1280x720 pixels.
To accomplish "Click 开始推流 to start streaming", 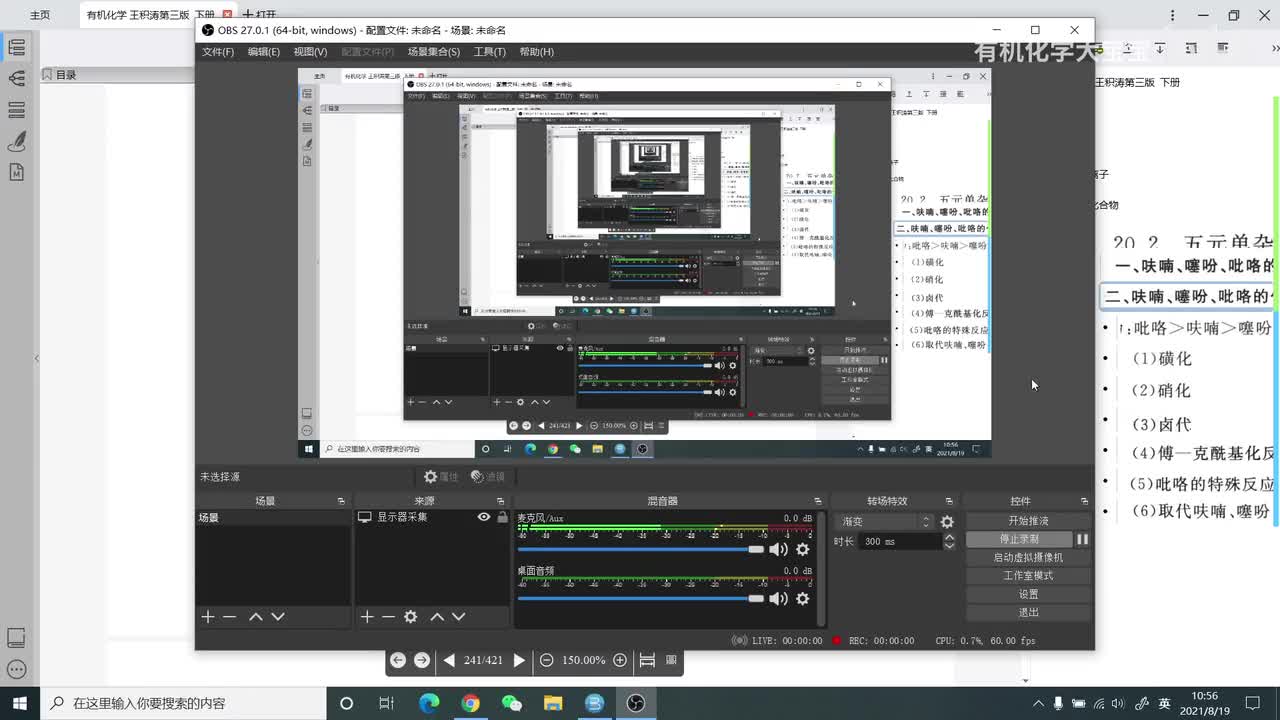I will click(1028, 521).
